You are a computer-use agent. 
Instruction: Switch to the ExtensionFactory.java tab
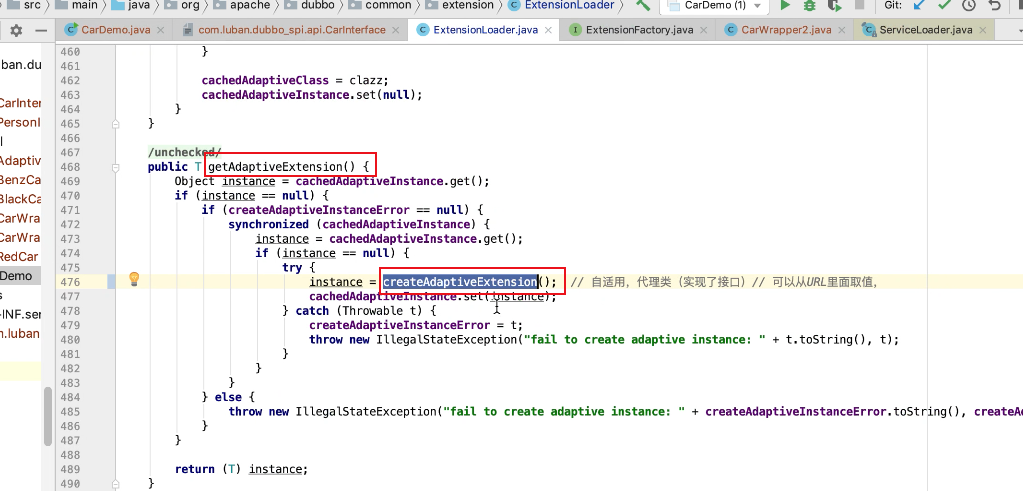[639, 30]
